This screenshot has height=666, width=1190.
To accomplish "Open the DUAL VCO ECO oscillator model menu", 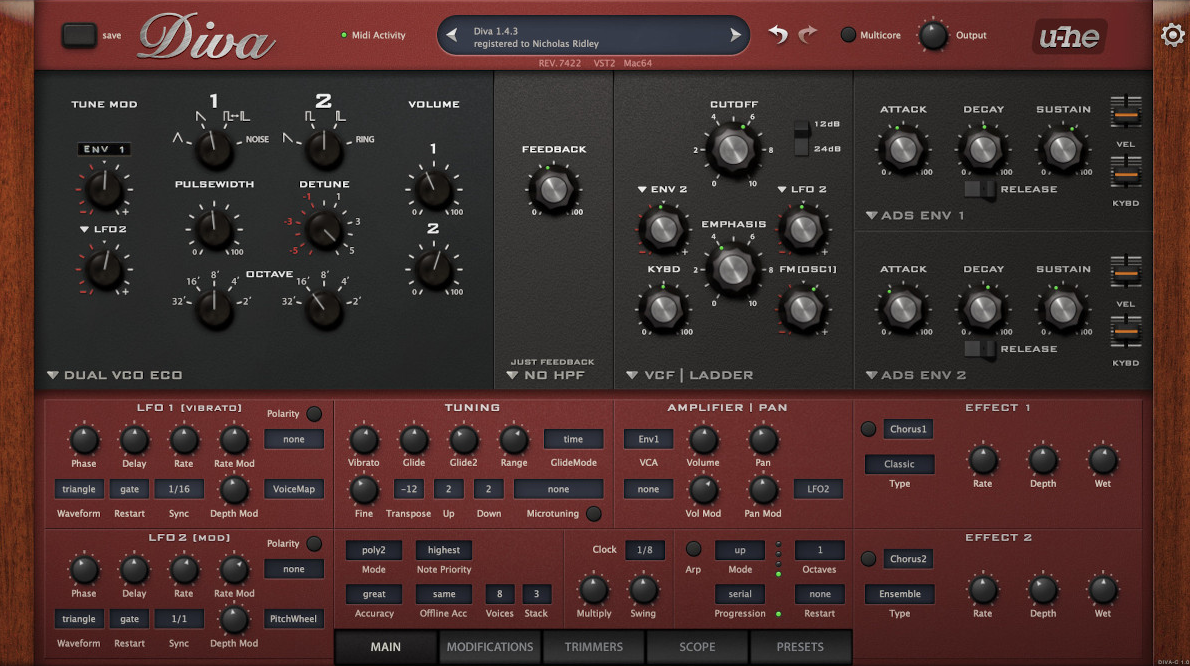I will pos(115,375).
